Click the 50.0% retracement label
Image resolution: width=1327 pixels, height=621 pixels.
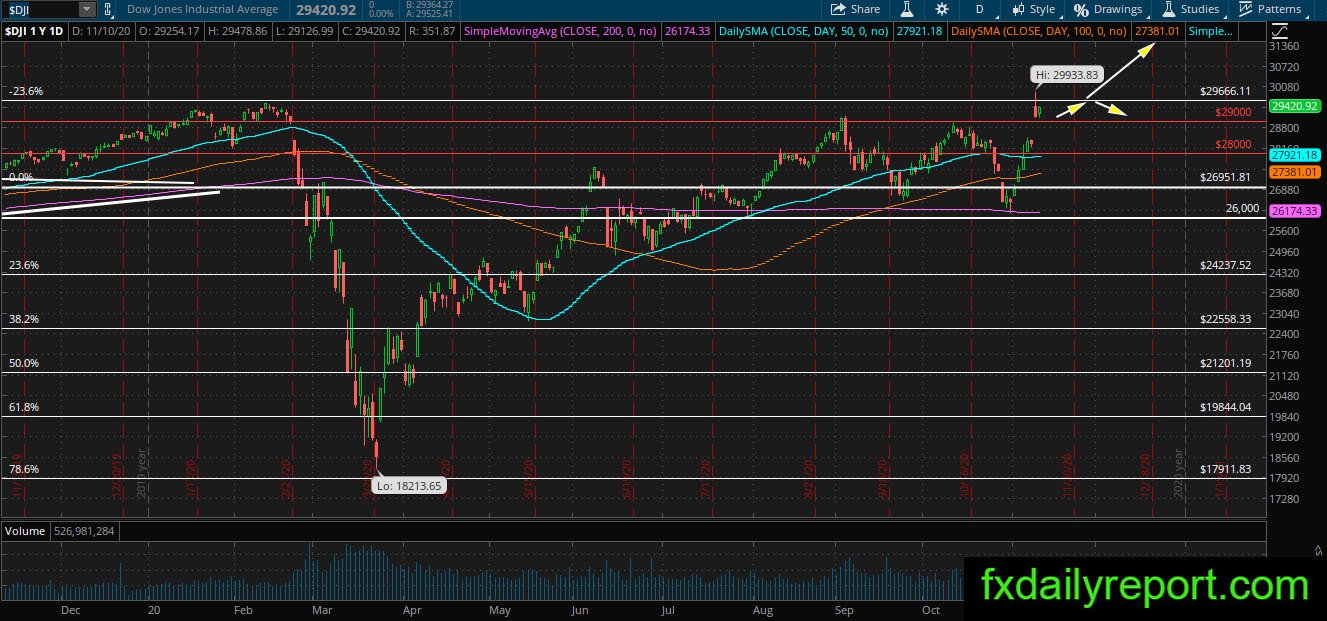coord(24,363)
